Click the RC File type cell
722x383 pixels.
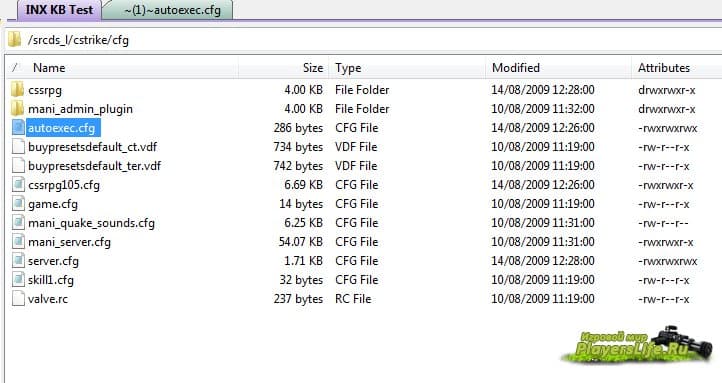tap(353, 299)
